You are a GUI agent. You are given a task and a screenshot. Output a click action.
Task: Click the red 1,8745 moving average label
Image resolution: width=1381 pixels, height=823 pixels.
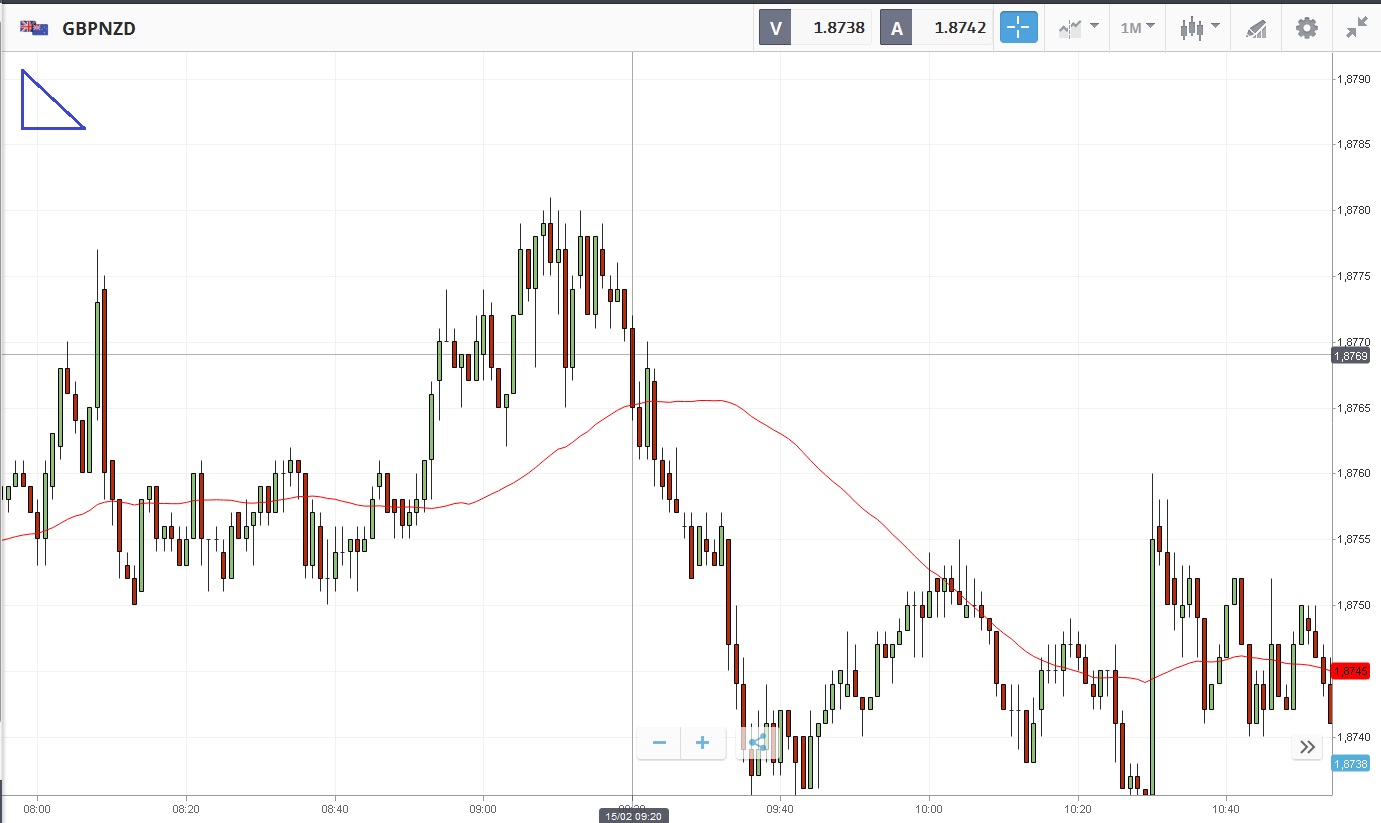1350,671
